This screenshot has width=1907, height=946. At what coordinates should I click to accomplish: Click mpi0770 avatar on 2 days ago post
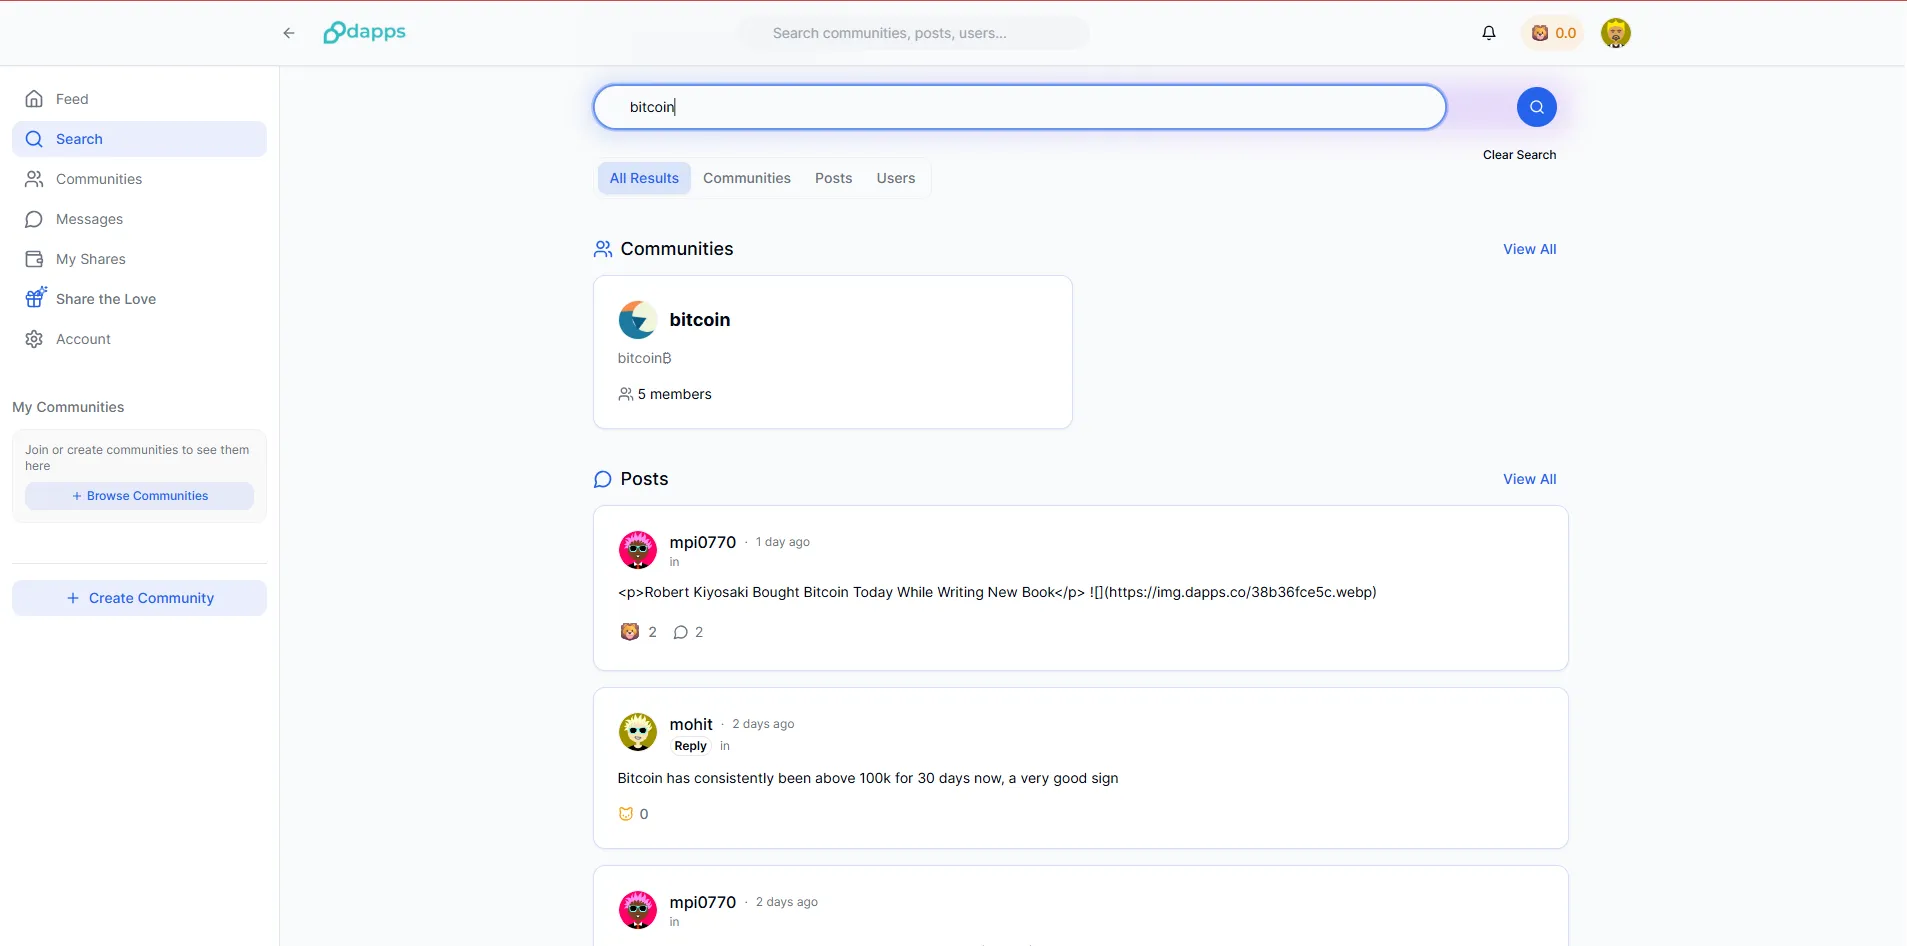[638, 910]
